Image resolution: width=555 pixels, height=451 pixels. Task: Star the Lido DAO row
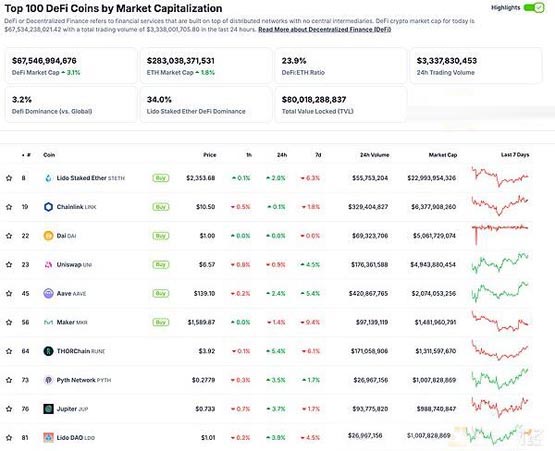click(9, 438)
